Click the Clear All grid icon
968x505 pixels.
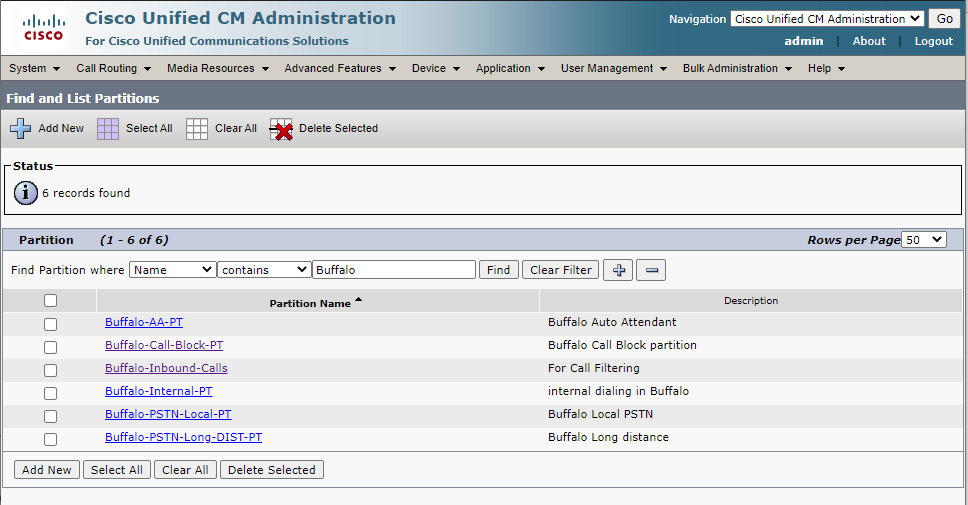pyautogui.click(x=197, y=129)
